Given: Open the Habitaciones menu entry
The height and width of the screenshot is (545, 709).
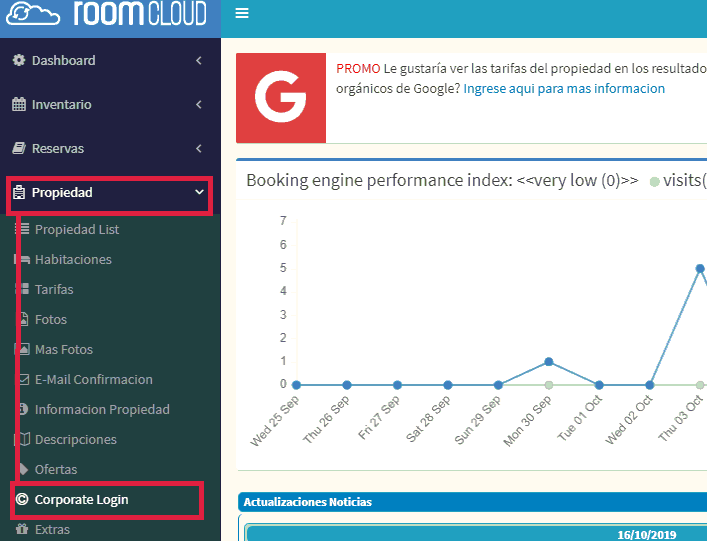Looking at the screenshot, I should click(73, 259).
